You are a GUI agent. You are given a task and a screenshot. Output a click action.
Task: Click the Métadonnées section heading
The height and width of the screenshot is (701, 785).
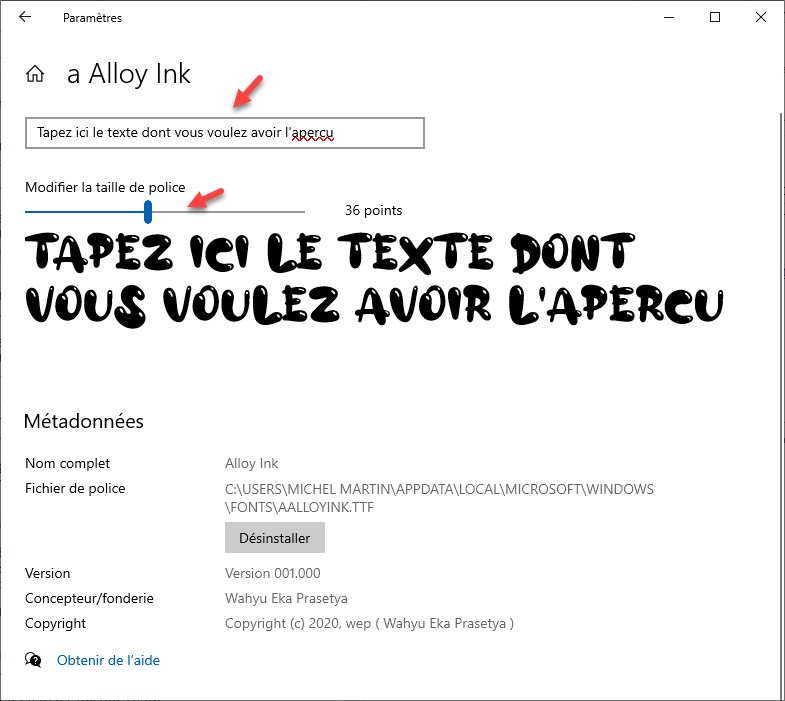[84, 421]
